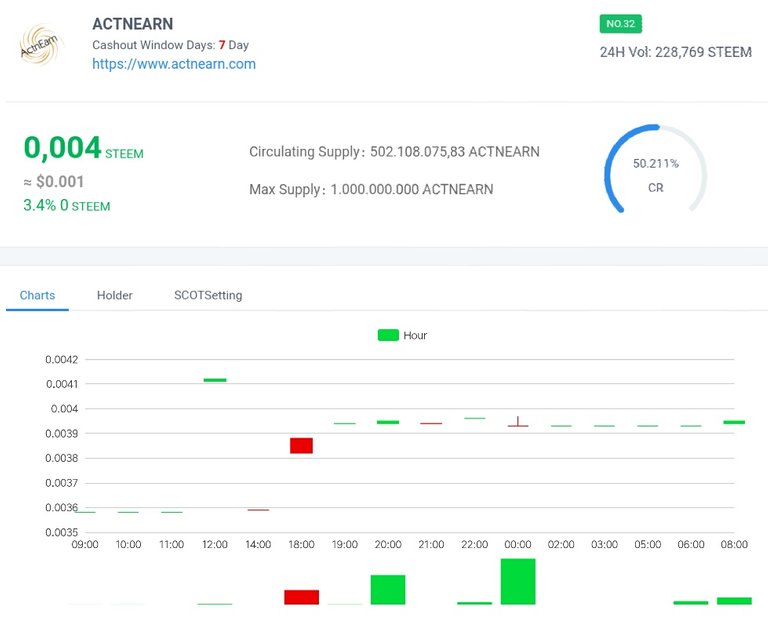Click the NO.32 rank badge
This screenshot has width=768, height=628.
click(x=621, y=24)
